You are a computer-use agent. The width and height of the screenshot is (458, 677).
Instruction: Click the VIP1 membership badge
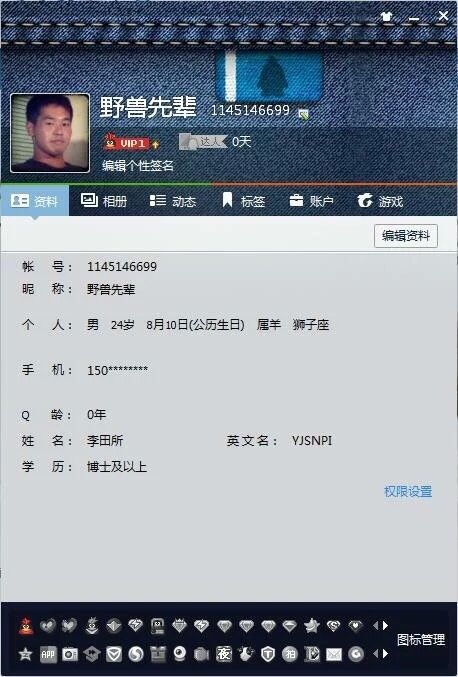pyautogui.click(x=131, y=143)
